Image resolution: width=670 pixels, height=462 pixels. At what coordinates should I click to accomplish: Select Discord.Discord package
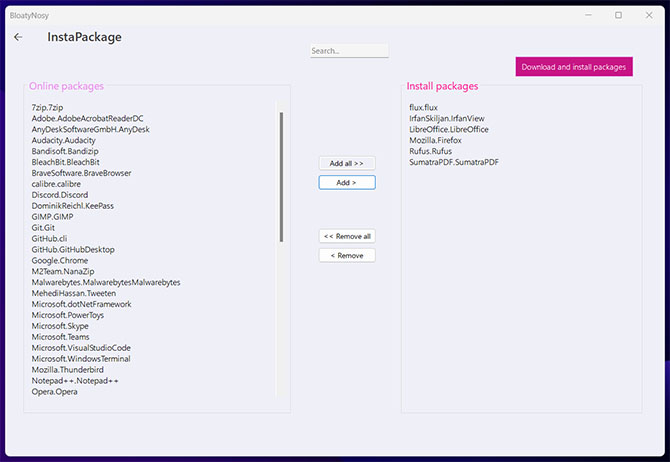[x=60, y=195]
